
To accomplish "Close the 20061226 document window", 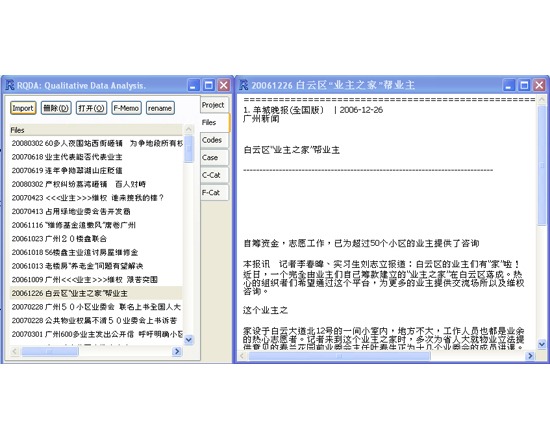I will pos(539,85).
